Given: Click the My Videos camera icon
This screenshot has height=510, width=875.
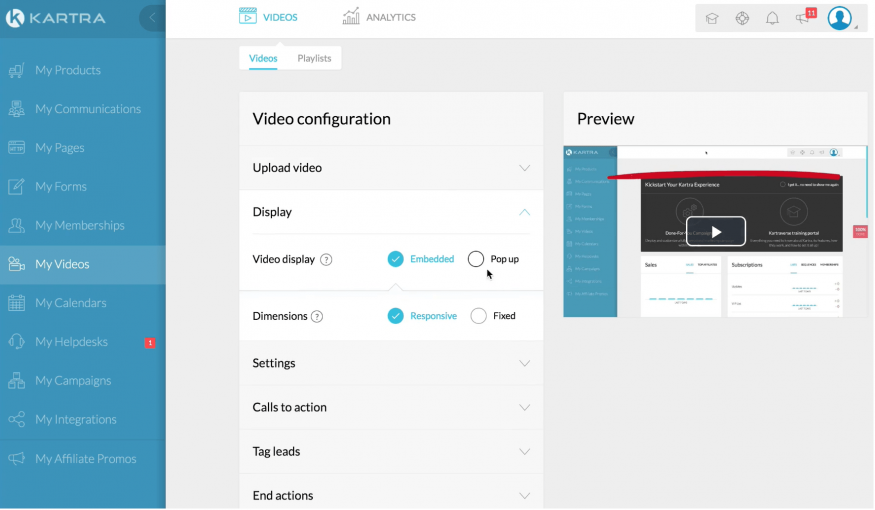Looking at the screenshot, I should pyautogui.click(x=16, y=264).
